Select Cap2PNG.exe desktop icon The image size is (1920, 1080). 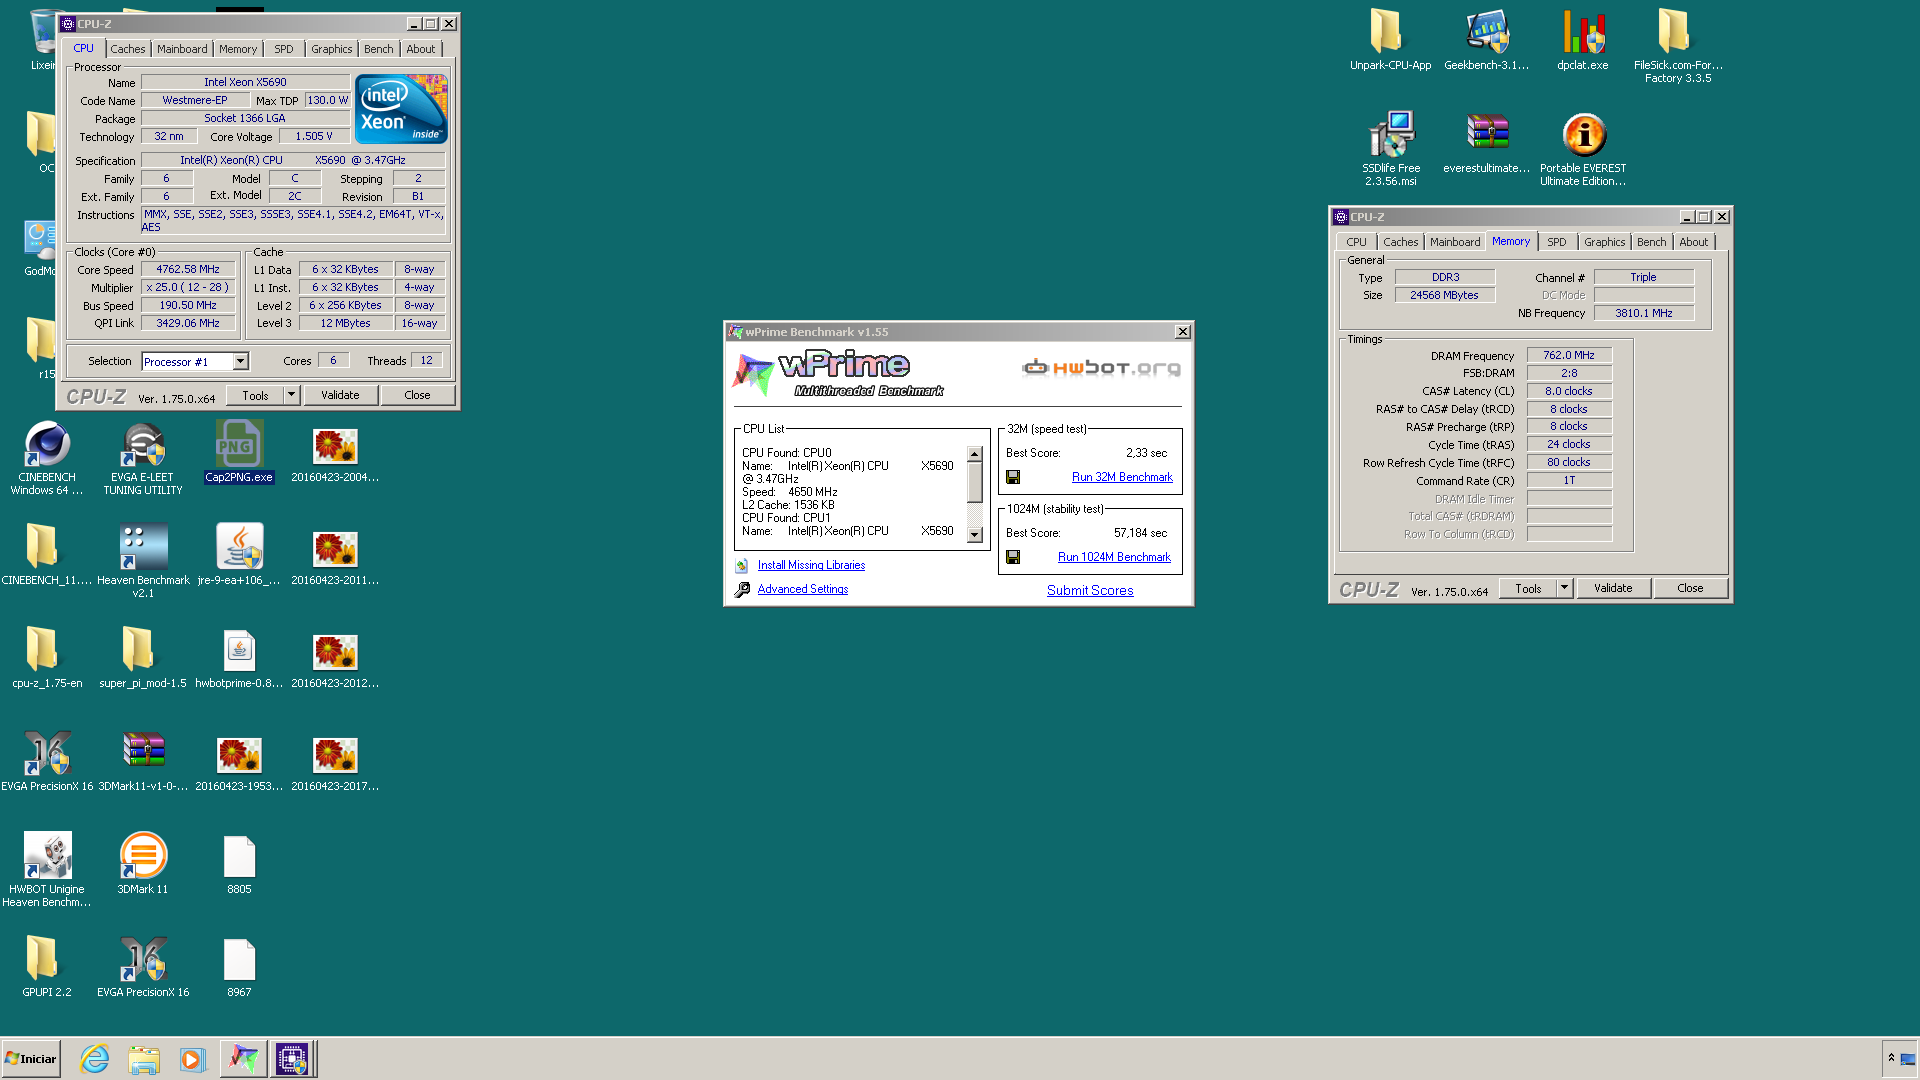pyautogui.click(x=239, y=451)
